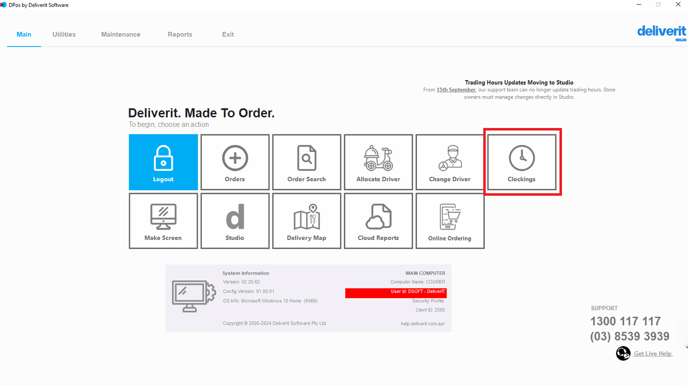The width and height of the screenshot is (688, 386).
Task: Click the 15th September underlined link
Action: pyautogui.click(x=456, y=89)
